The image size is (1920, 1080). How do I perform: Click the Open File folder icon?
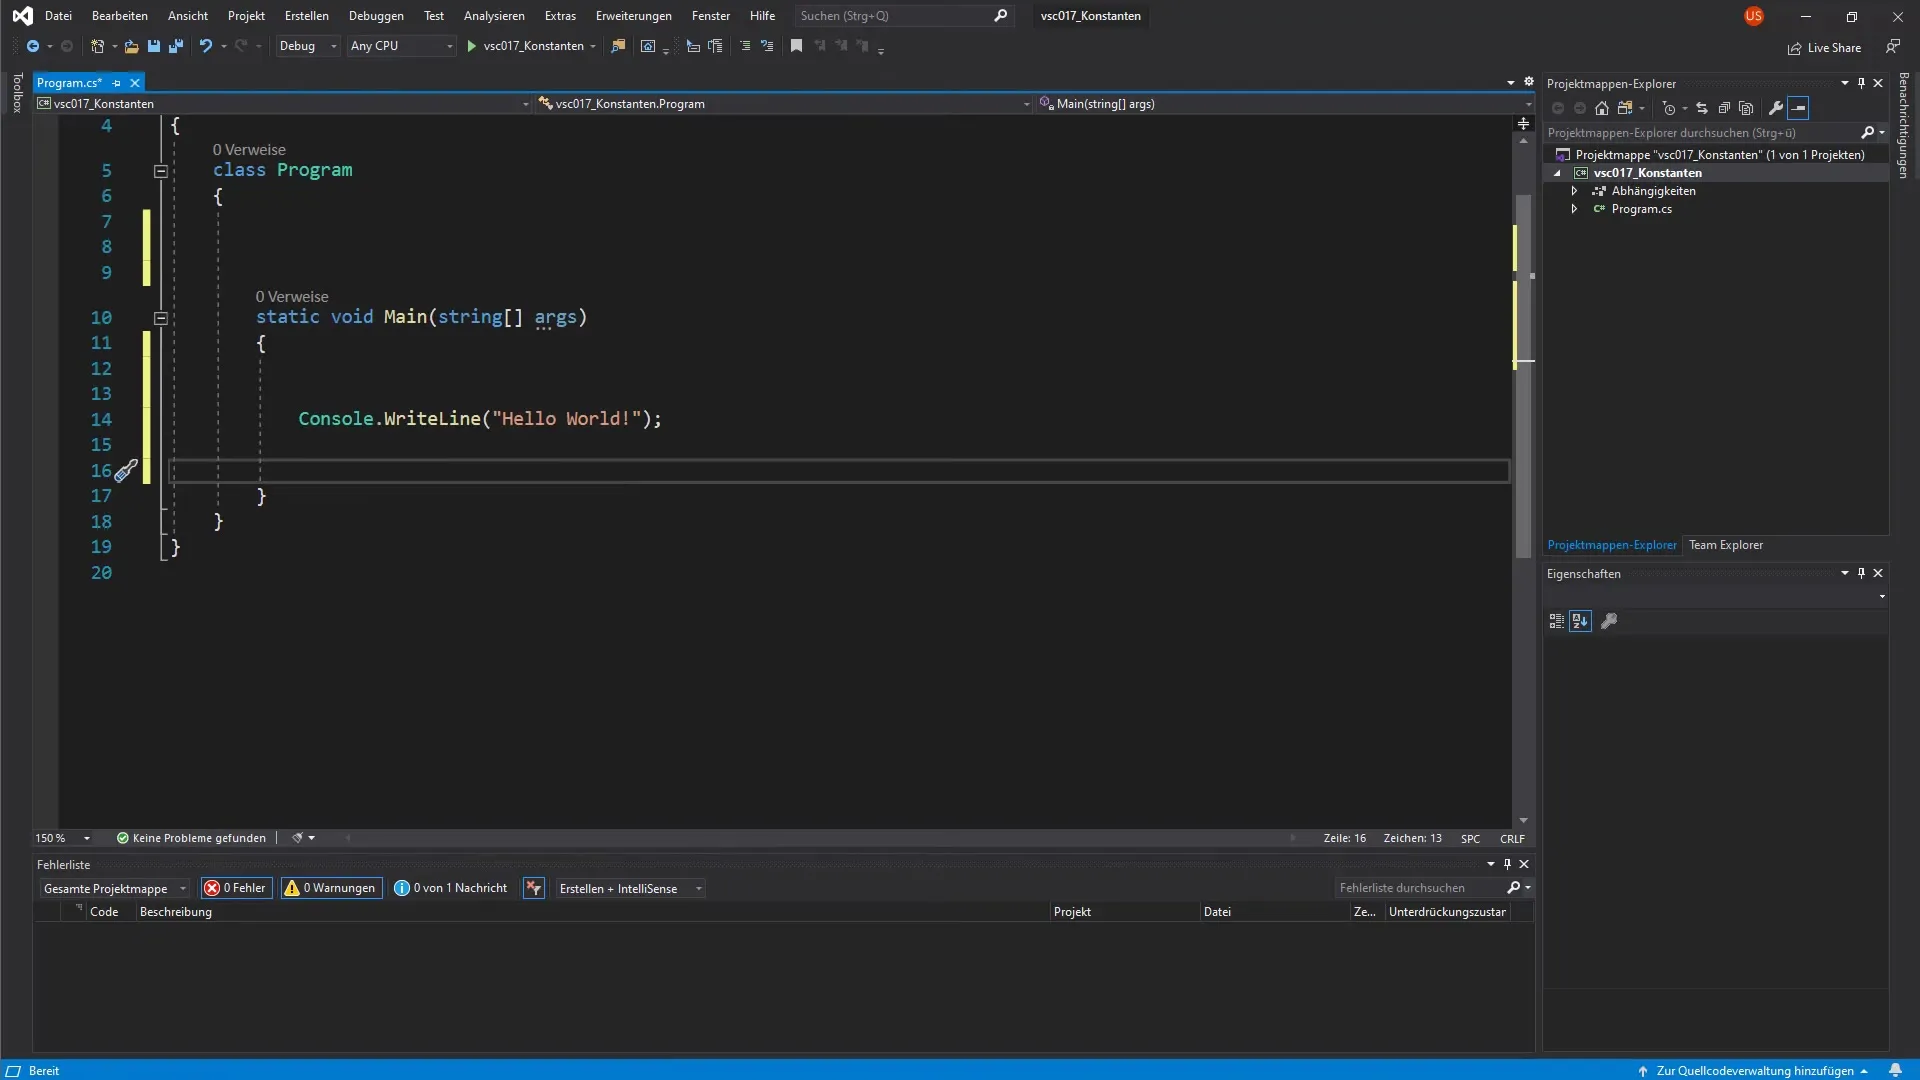(131, 46)
